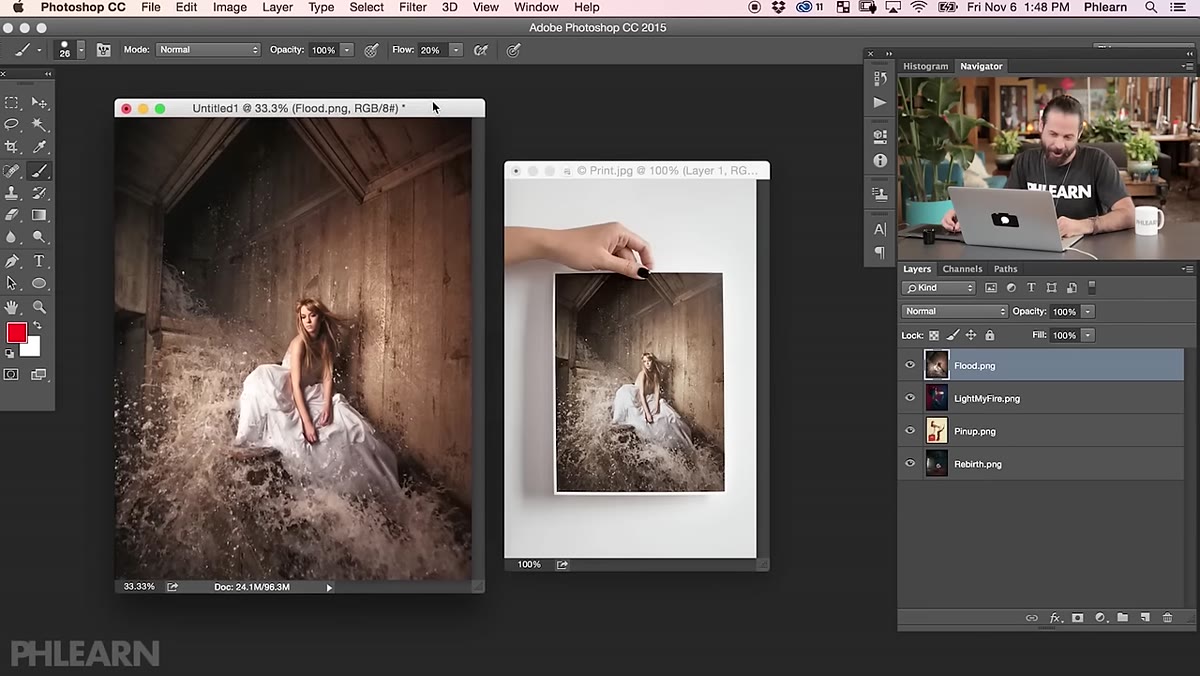Open the layer style fx menu
This screenshot has width=1200, height=676.
1055,618
